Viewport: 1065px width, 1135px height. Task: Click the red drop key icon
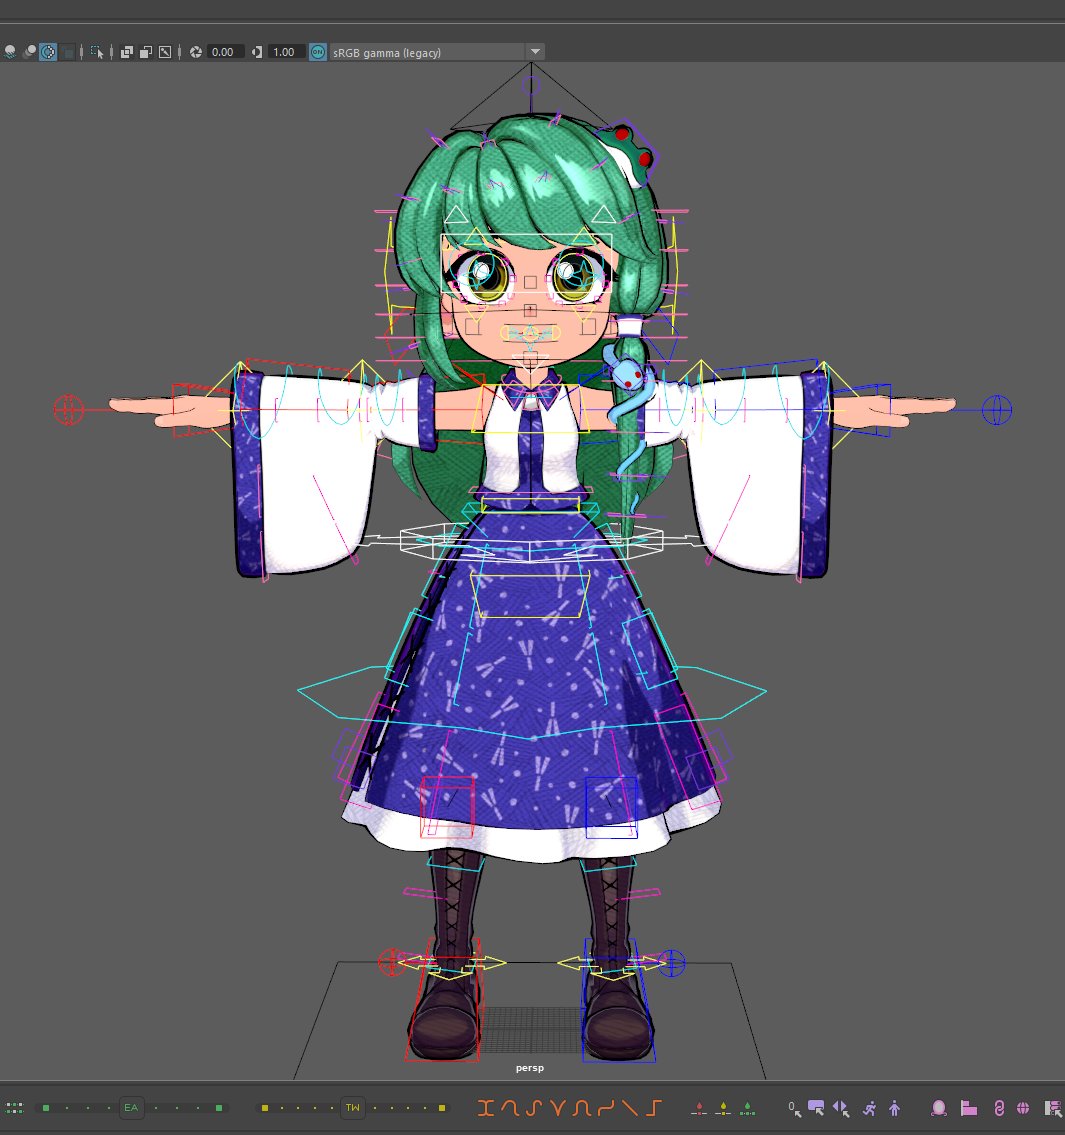tap(699, 1108)
